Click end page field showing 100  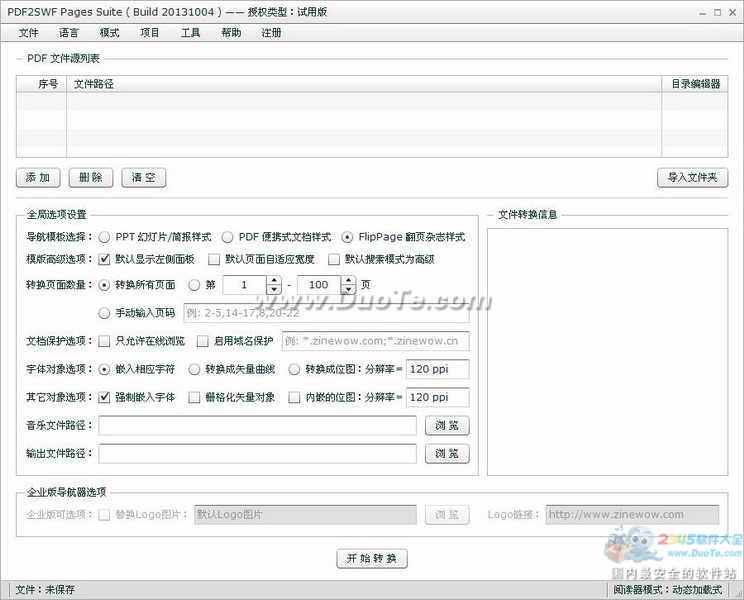pos(319,285)
